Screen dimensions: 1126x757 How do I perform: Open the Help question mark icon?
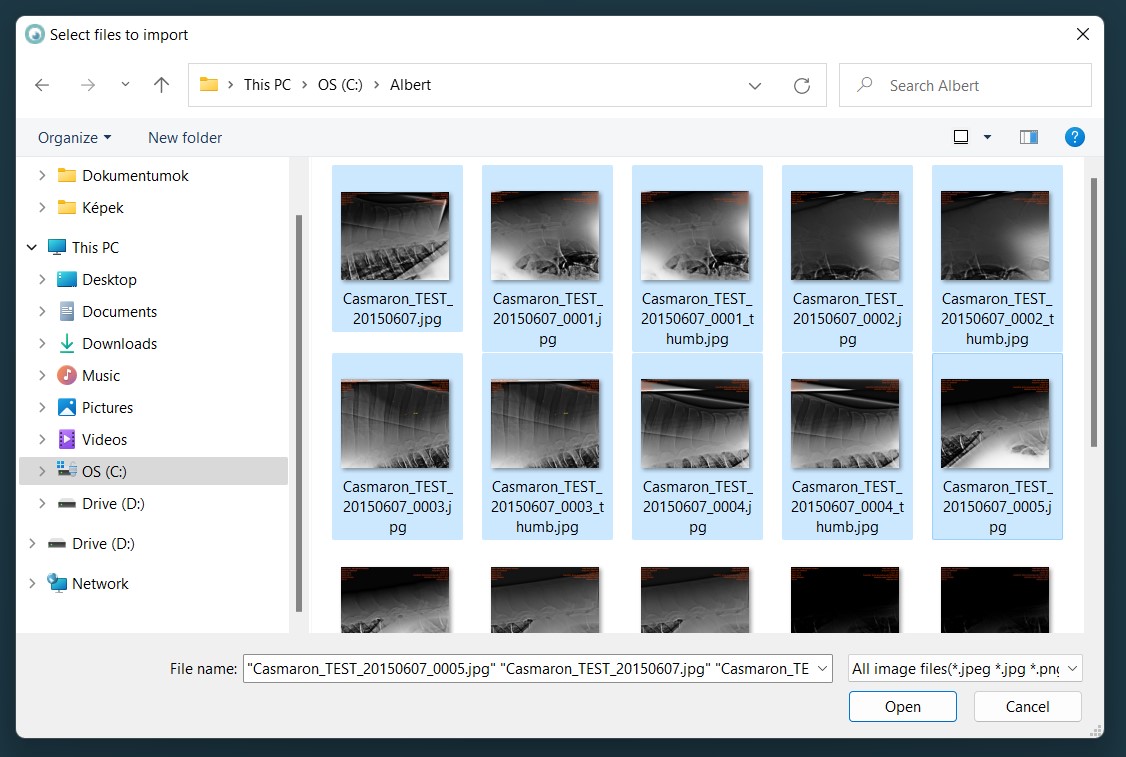point(1075,137)
